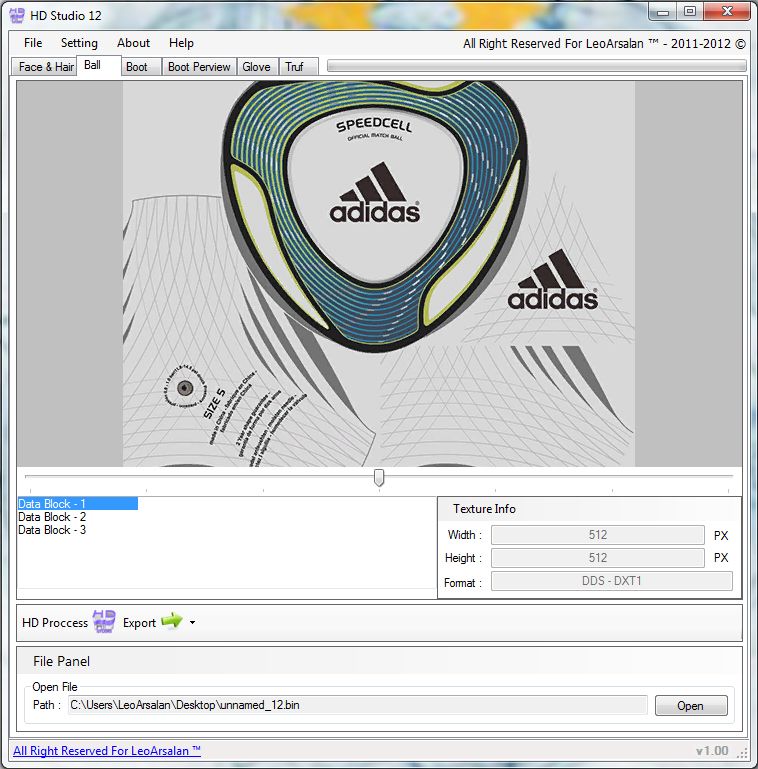Viewport: 758px width, 769px height.
Task: Click the slider thumb below texture preview
Action: coord(379,478)
